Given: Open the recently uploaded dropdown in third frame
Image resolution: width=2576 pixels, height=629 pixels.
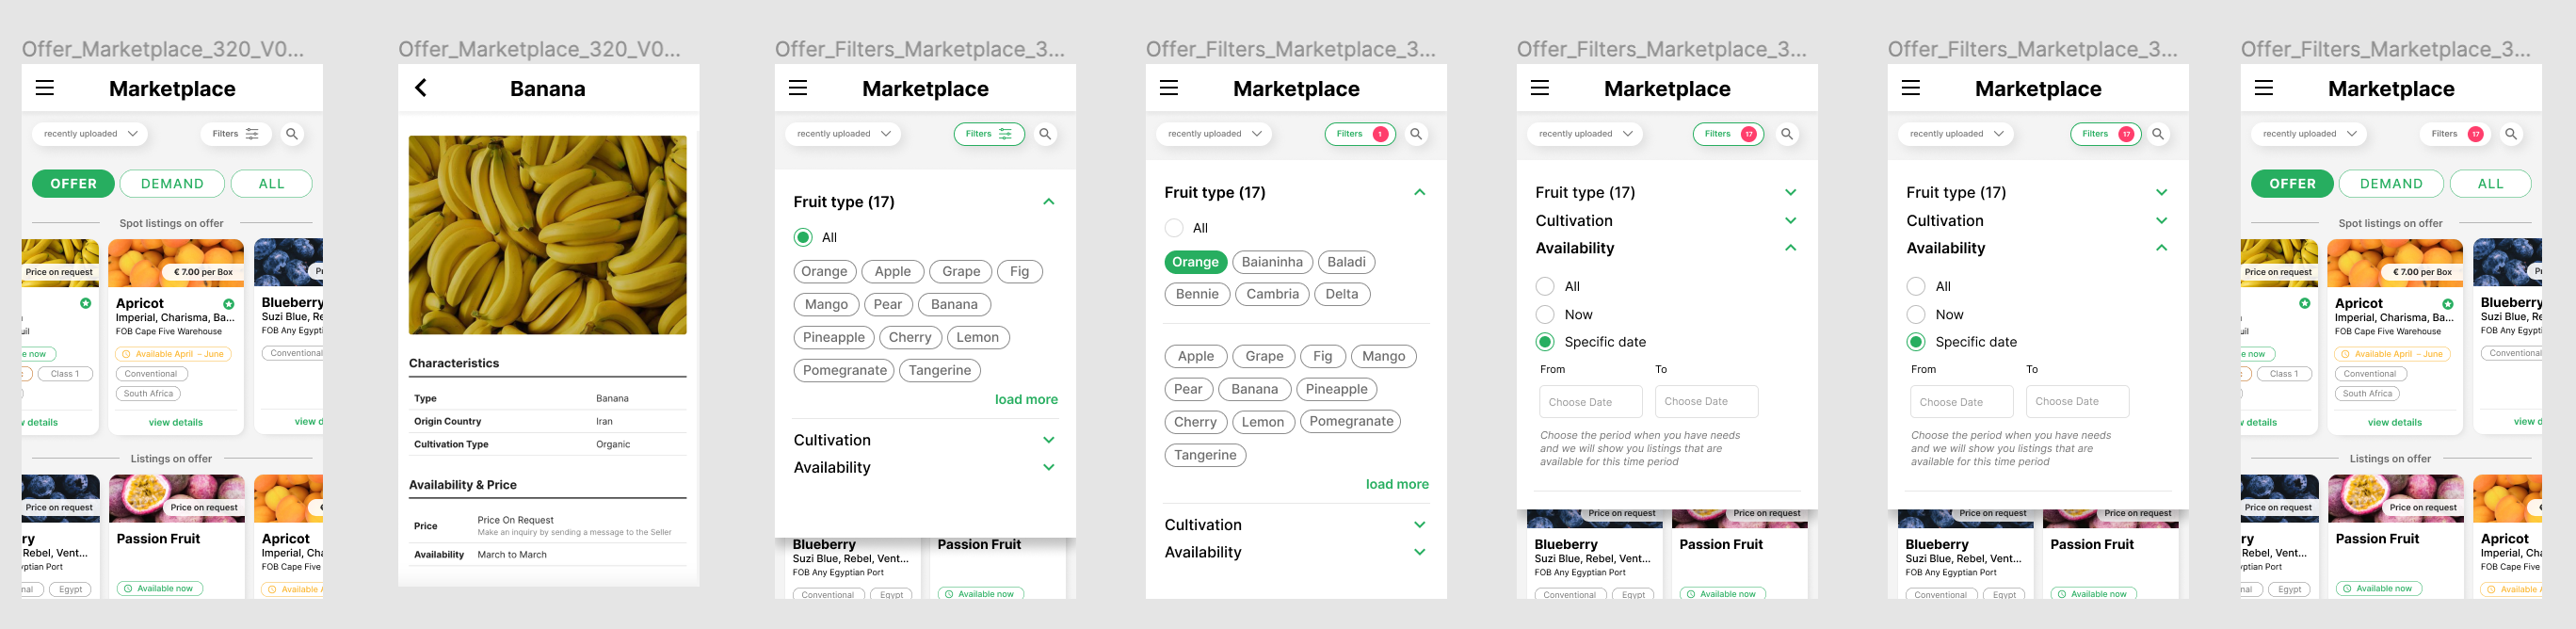Looking at the screenshot, I should pos(843,134).
